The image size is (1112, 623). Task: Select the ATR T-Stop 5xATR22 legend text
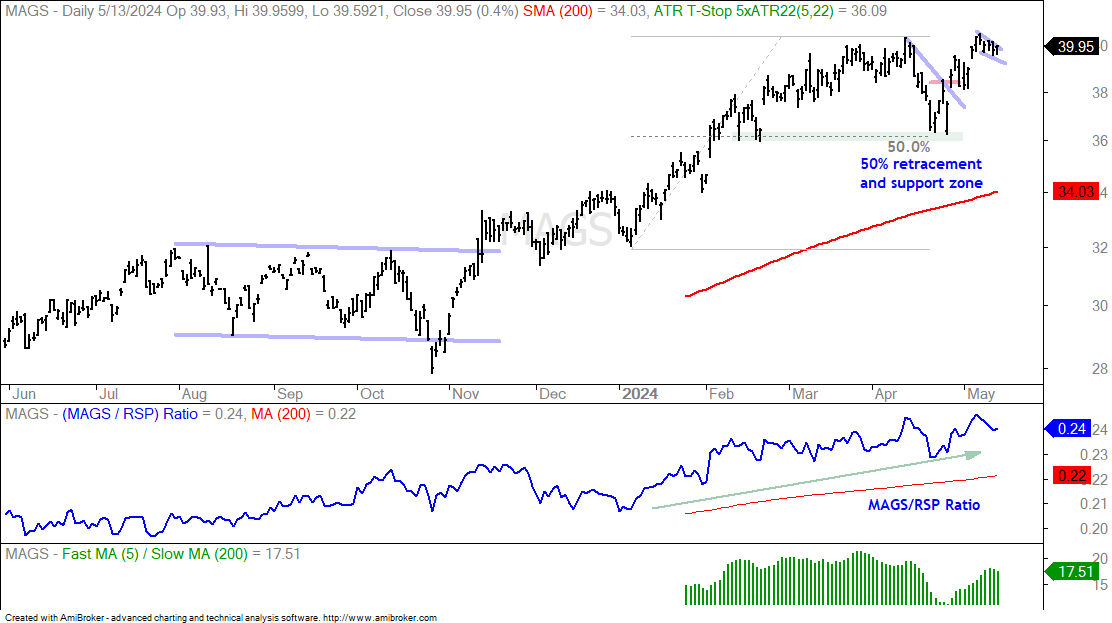click(743, 11)
